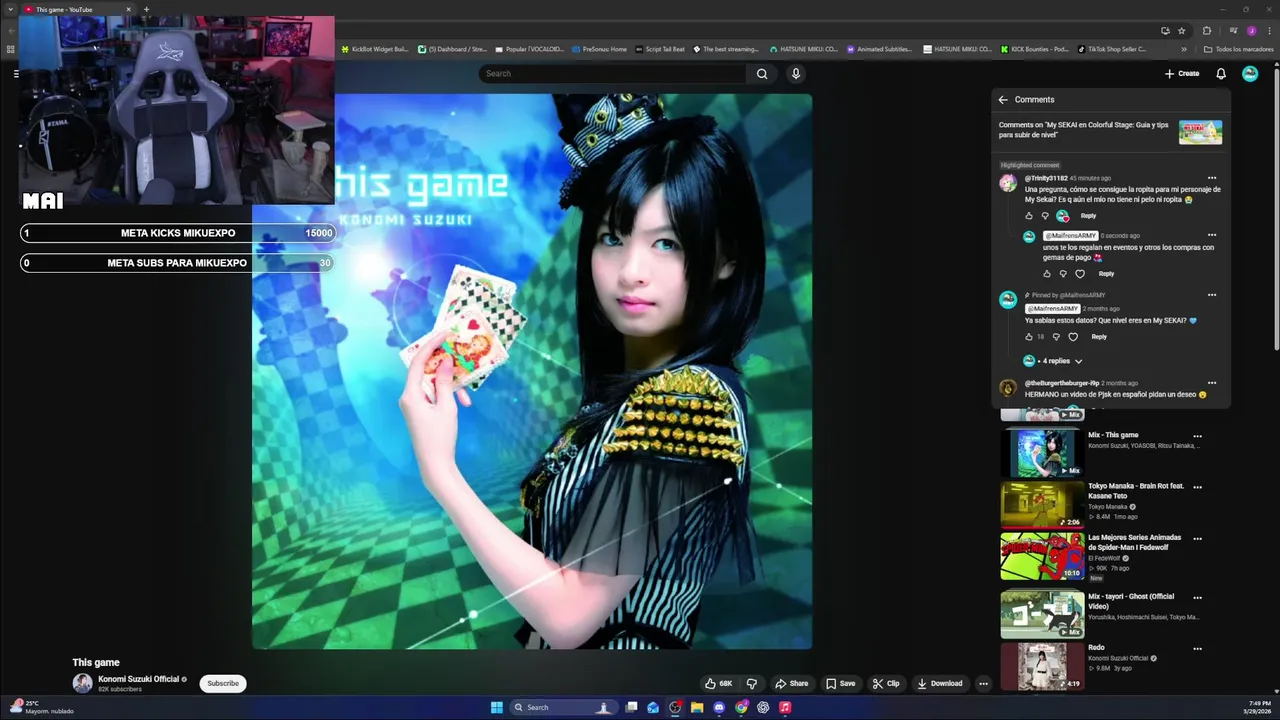
Task: Open the tab search dropdown arrow
Action: [x=10, y=9]
